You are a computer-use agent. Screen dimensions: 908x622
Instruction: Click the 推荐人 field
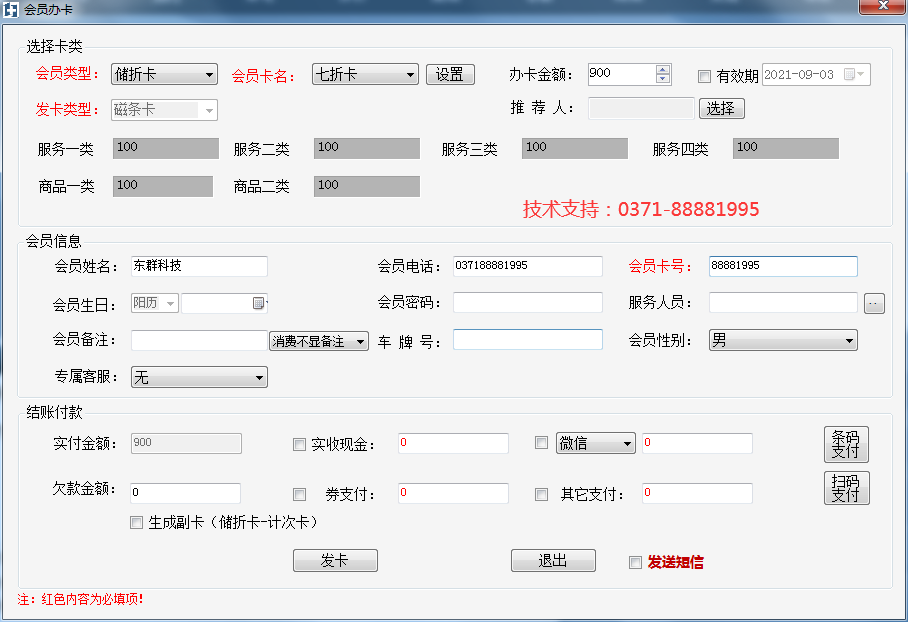pyautogui.click(x=641, y=108)
